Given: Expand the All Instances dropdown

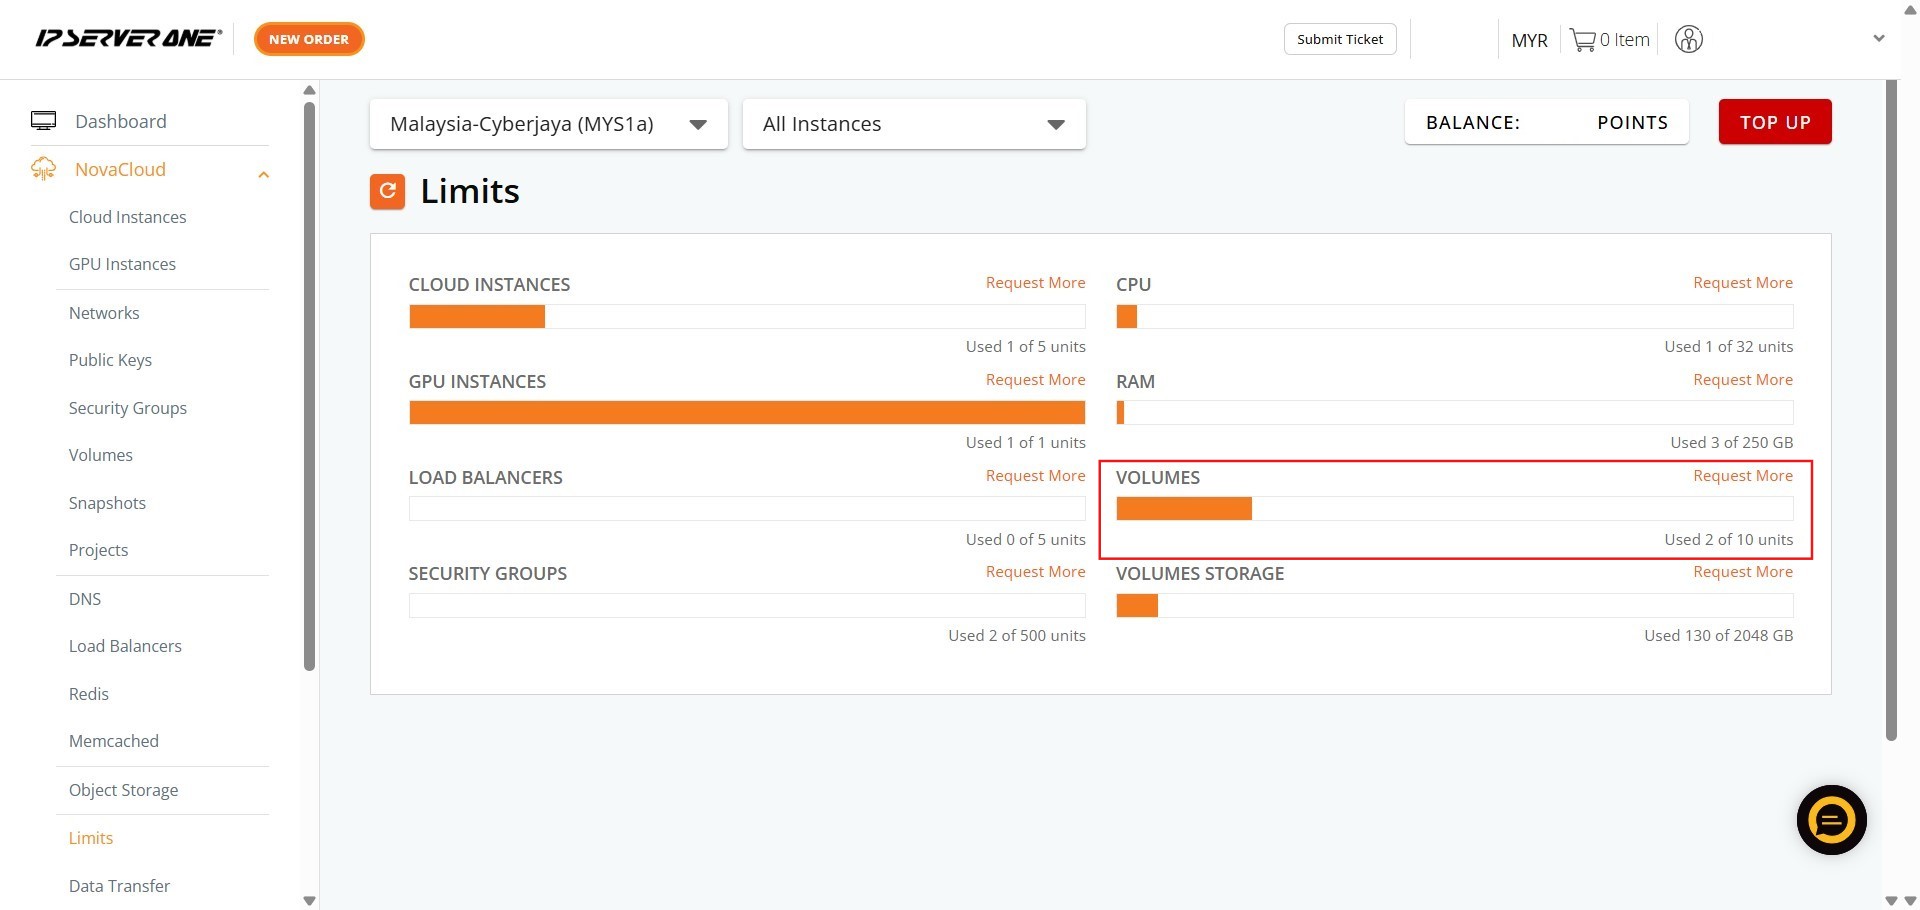Looking at the screenshot, I should (x=913, y=124).
